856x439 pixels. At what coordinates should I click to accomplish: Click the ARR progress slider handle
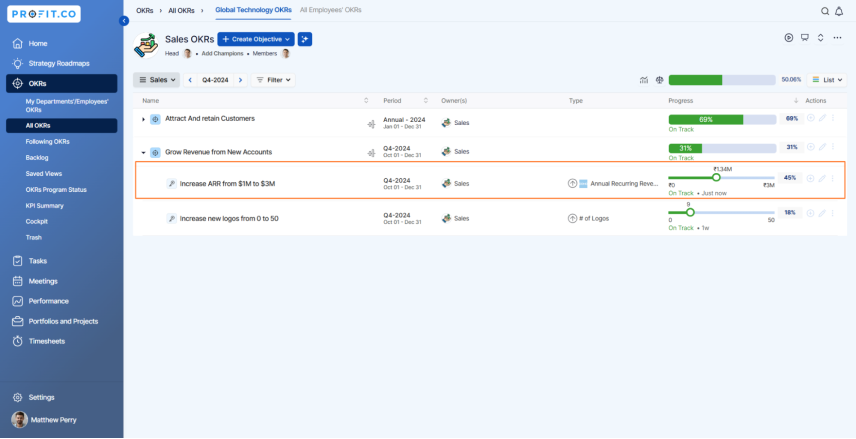click(716, 177)
